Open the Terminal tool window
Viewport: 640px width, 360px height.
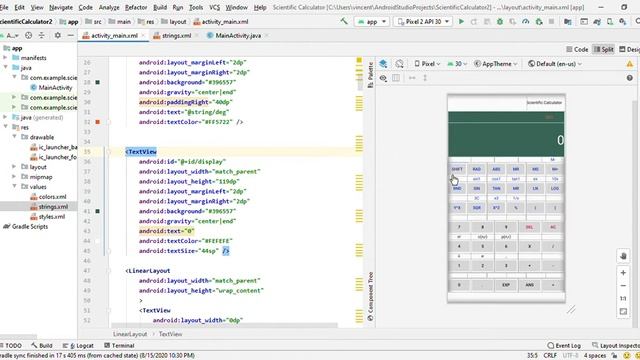click(x=119, y=345)
